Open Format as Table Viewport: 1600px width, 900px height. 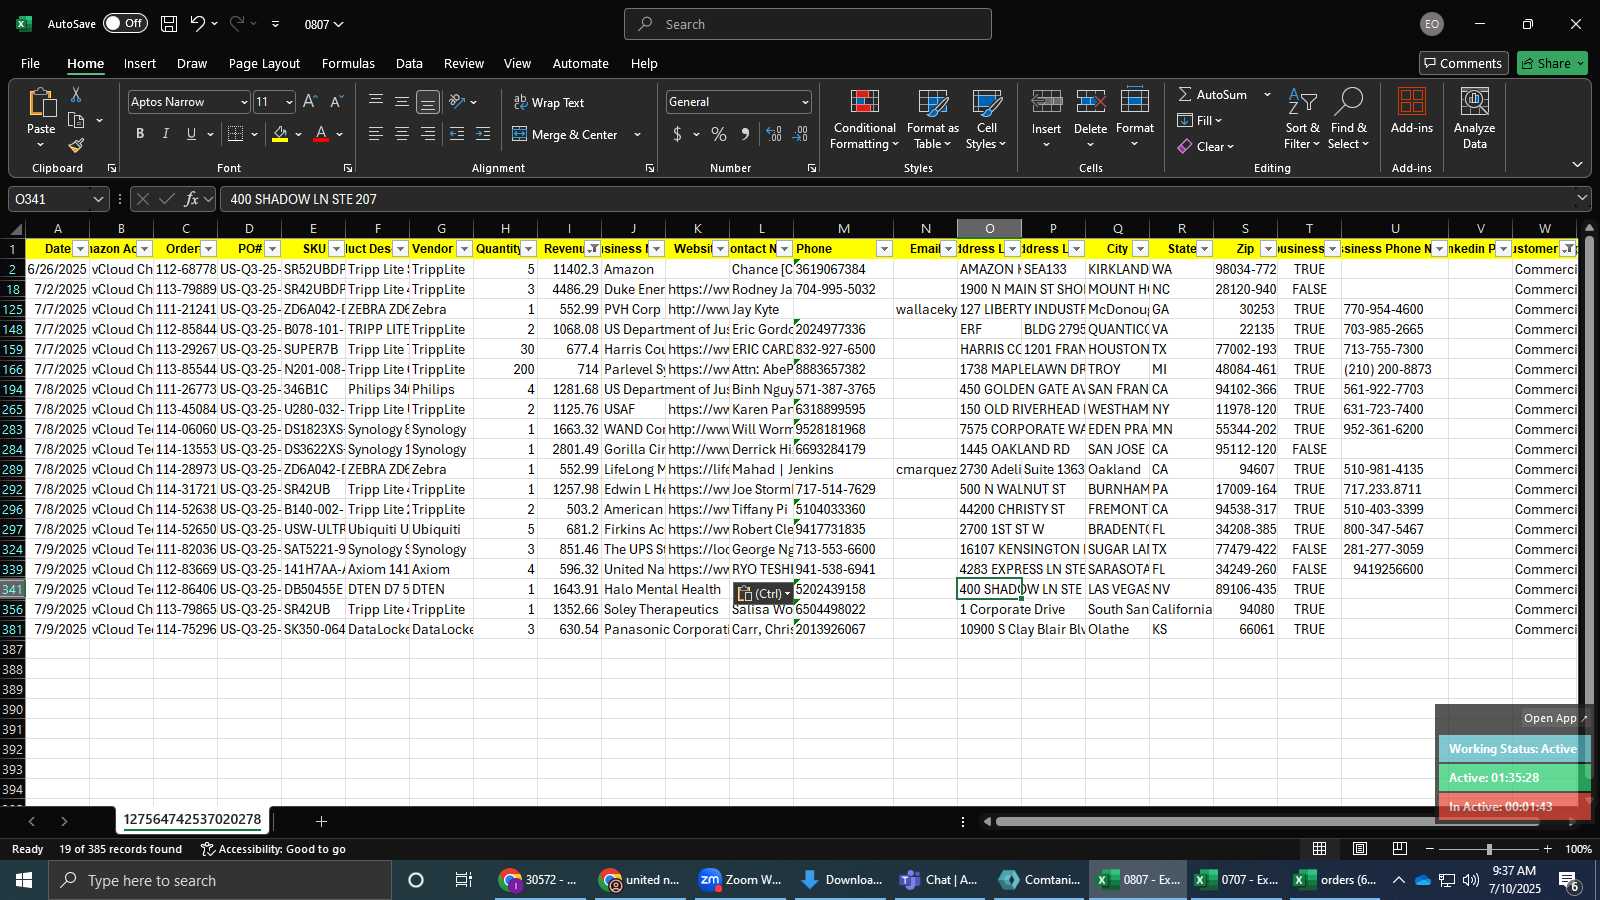click(x=932, y=120)
